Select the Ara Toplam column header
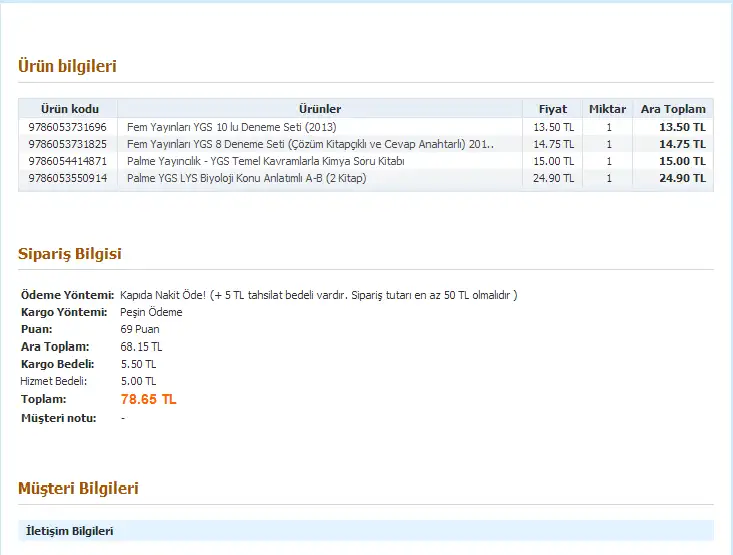Screen dimensions: 733x555 673,109
